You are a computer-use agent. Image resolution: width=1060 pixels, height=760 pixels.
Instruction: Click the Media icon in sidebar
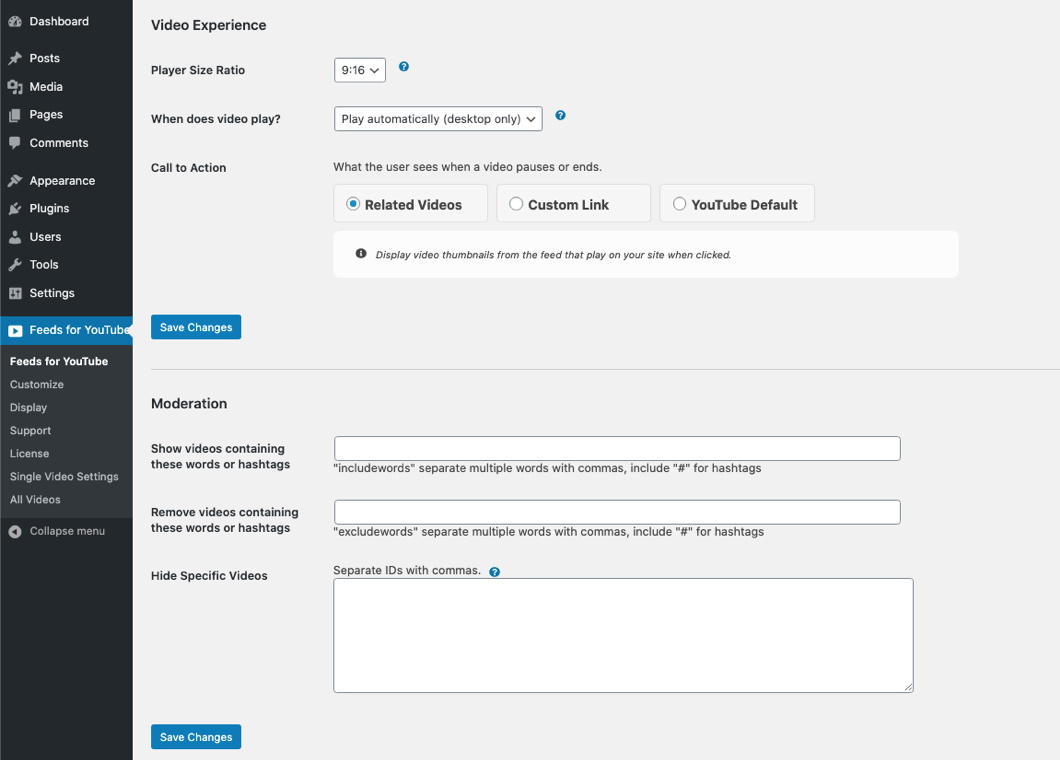(x=15, y=87)
